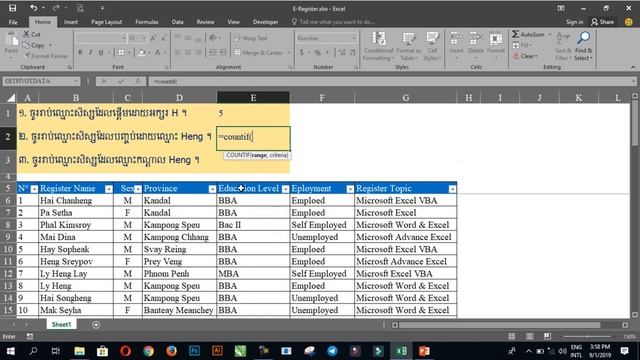
Task: Click the Format Painter brush
Action: point(27,56)
